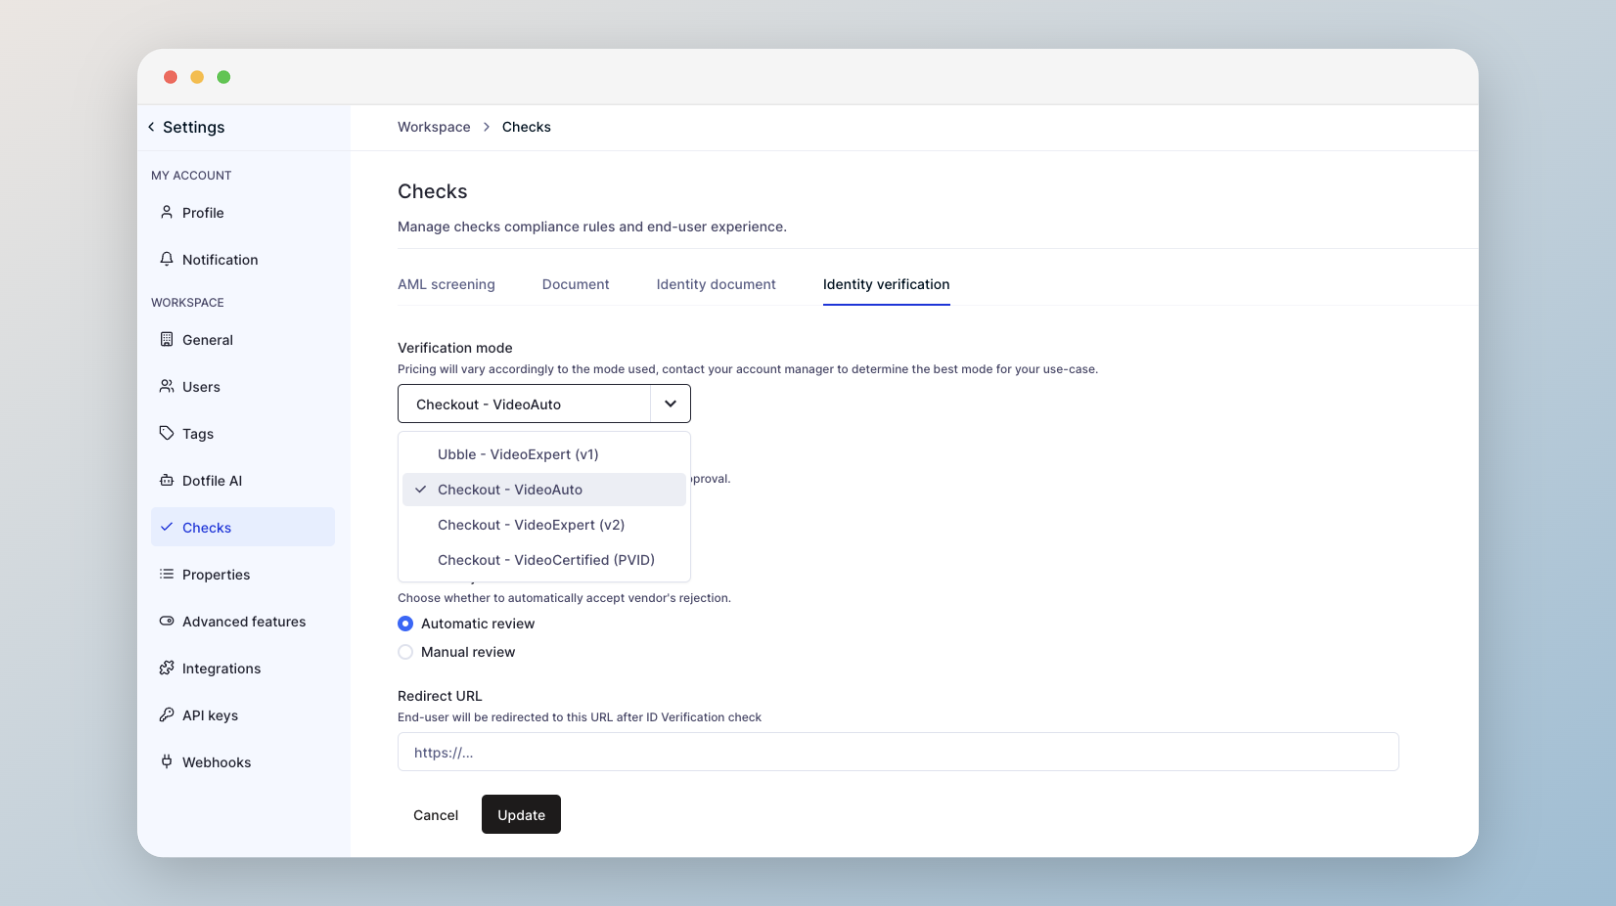
Task: Open the API keys page
Action: click(243, 715)
